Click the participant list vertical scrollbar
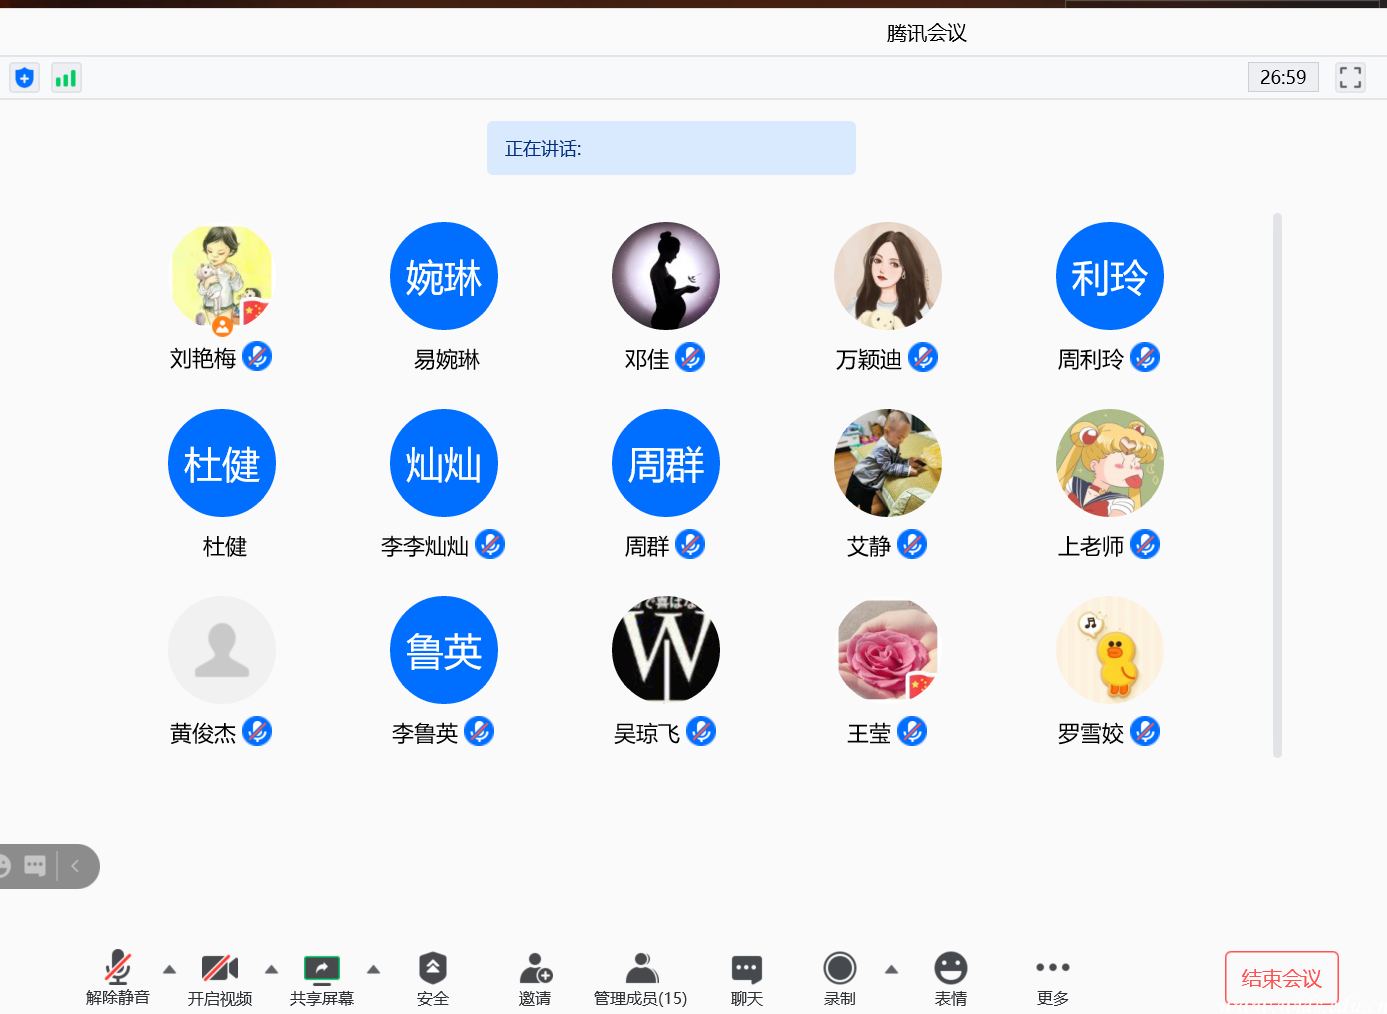This screenshot has height=1014, width=1387. (x=1277, y=485)
